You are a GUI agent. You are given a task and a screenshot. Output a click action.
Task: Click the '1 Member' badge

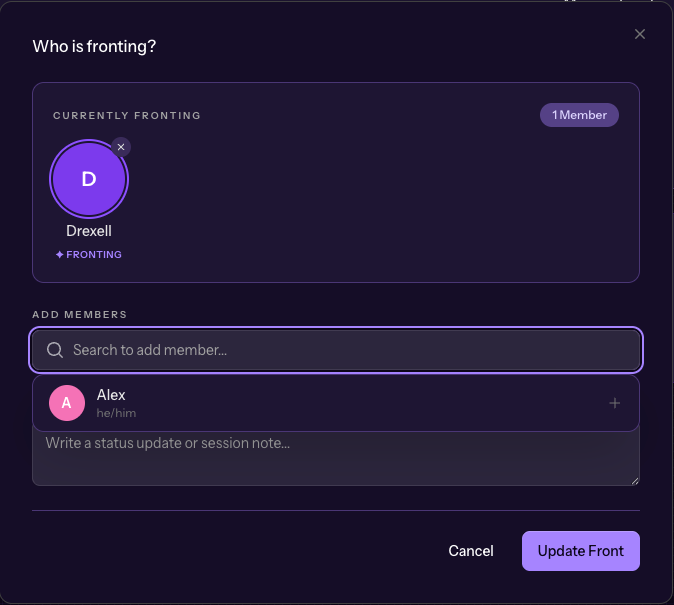click(580, 115)
